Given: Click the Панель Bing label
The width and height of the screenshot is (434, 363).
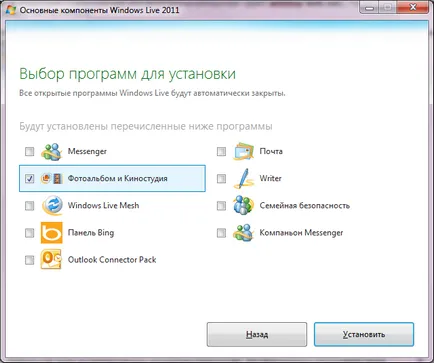Looking at the screenshot, I should point(91,233).
